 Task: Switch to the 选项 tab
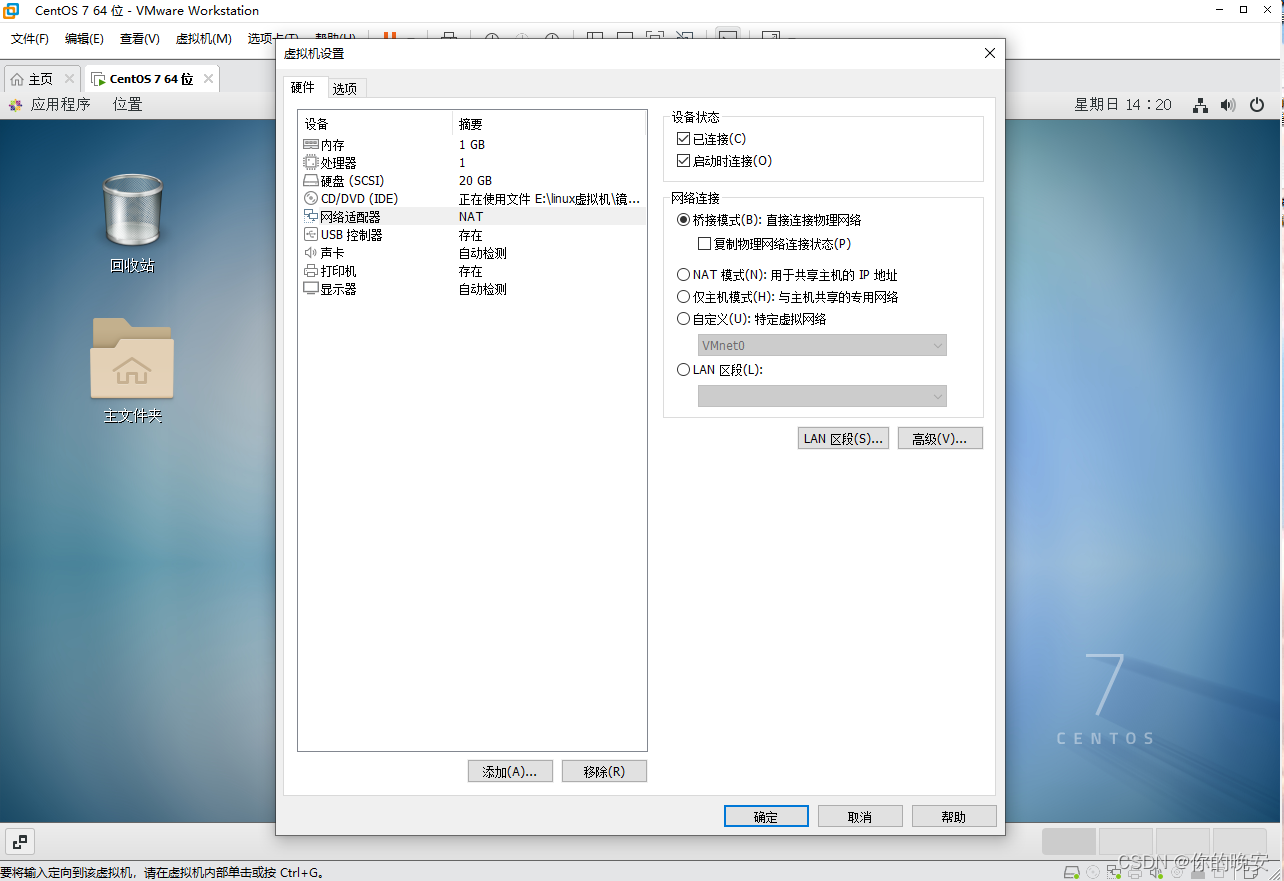tap(345, 89)
